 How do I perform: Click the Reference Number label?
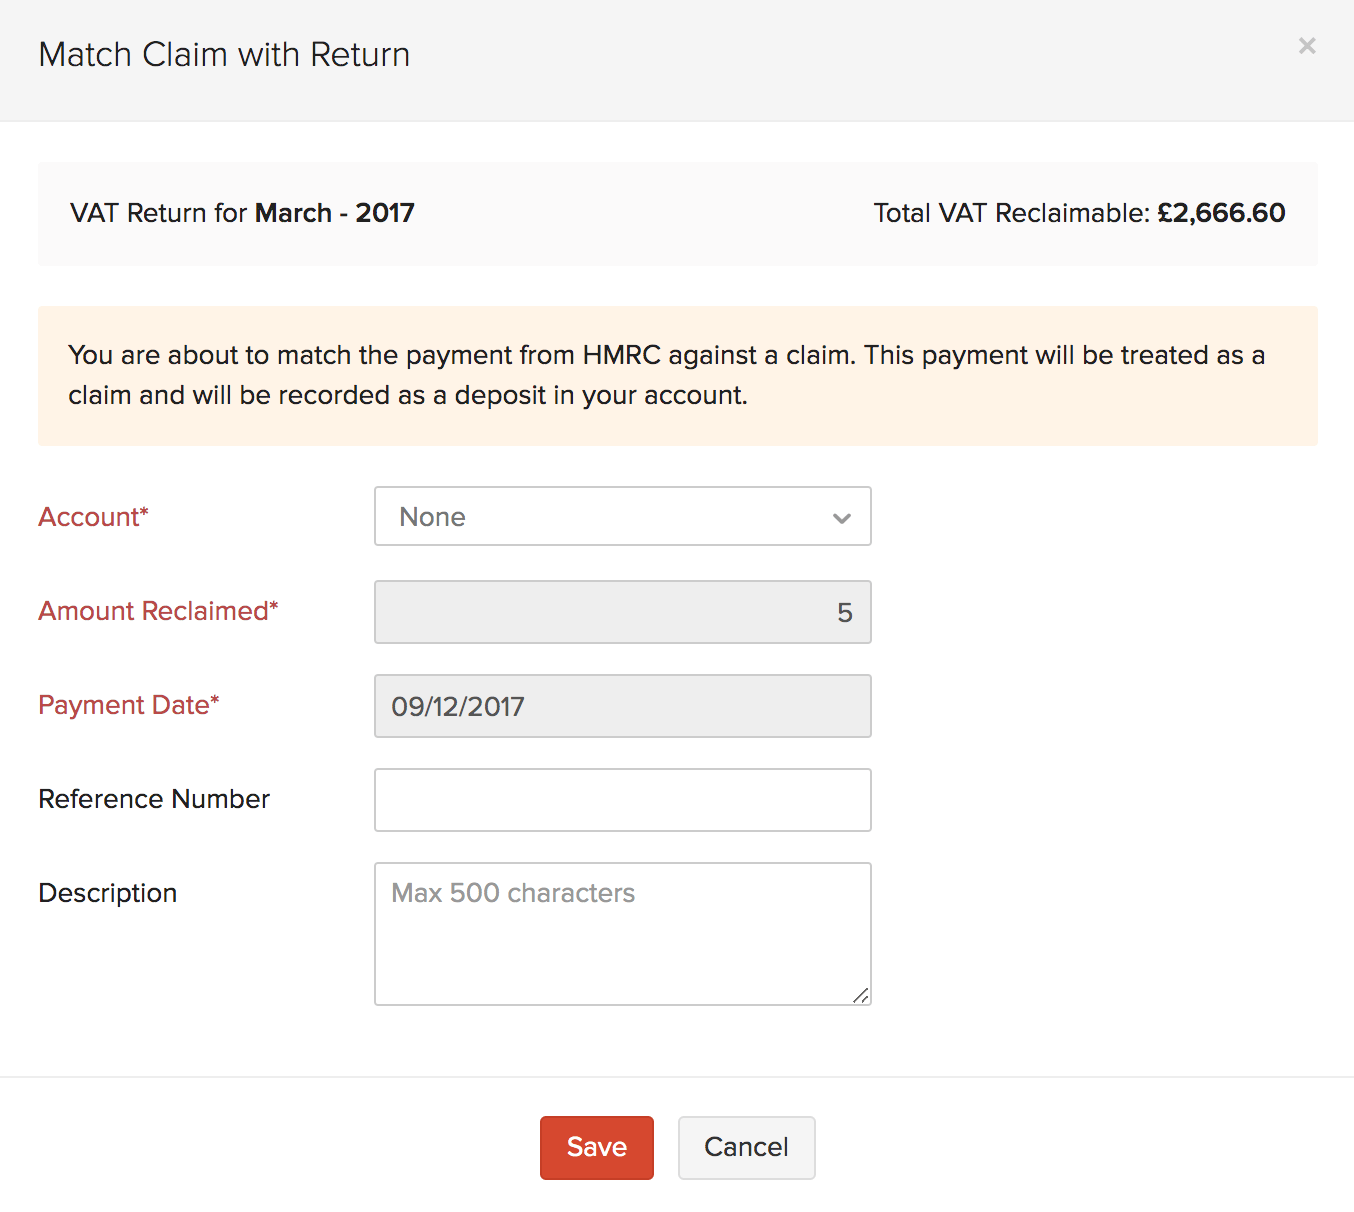pyautogui.click(x=153, y=799)
